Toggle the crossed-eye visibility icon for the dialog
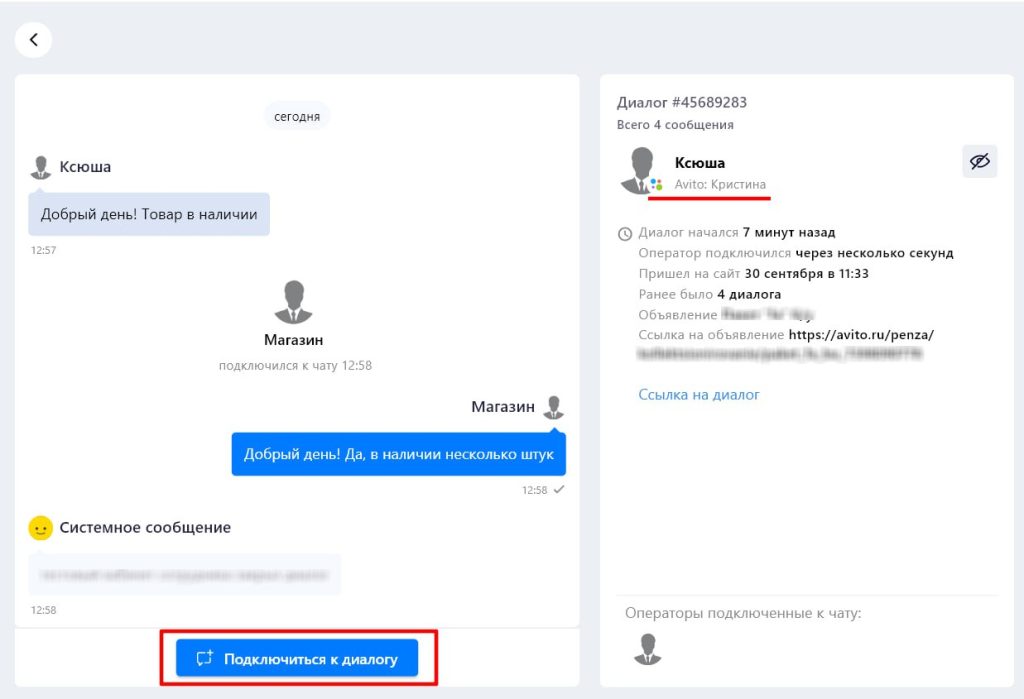Image resolution: width=1024 pixels, height=699 pixels. pos(979,161)
